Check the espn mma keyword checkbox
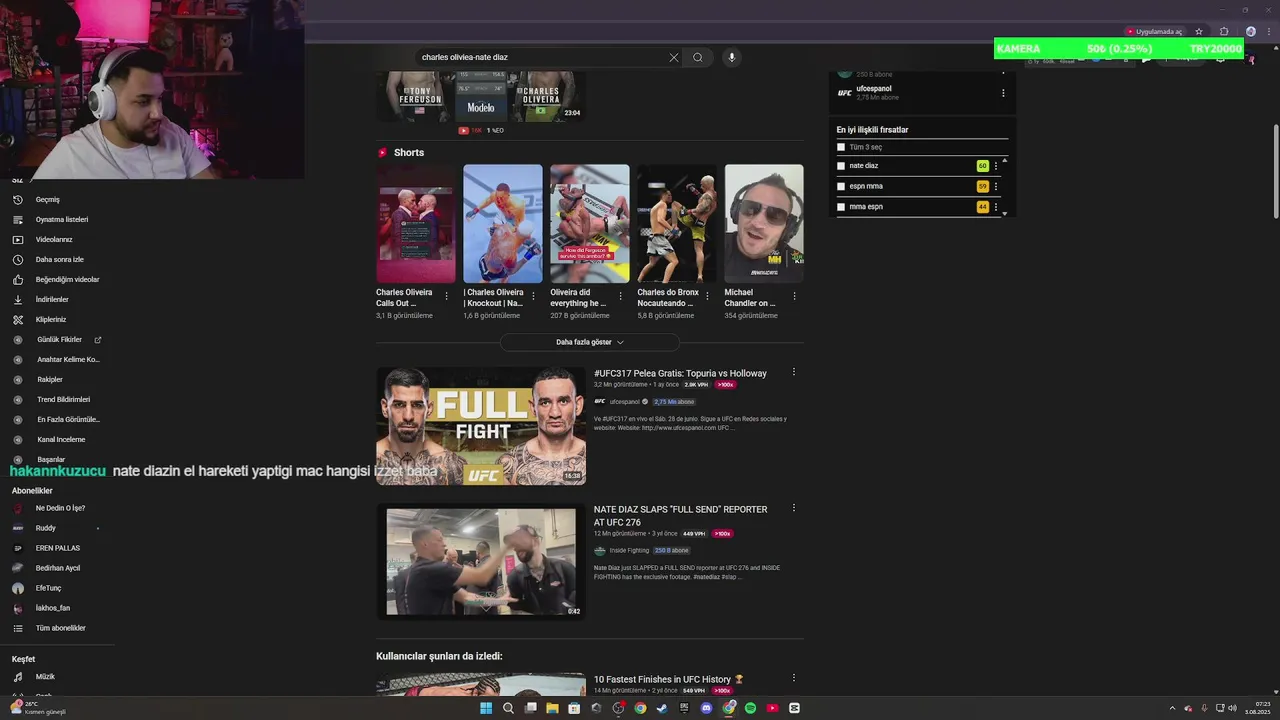The width and height of the screenshot is (1280, 720). (x=841, y=186)
